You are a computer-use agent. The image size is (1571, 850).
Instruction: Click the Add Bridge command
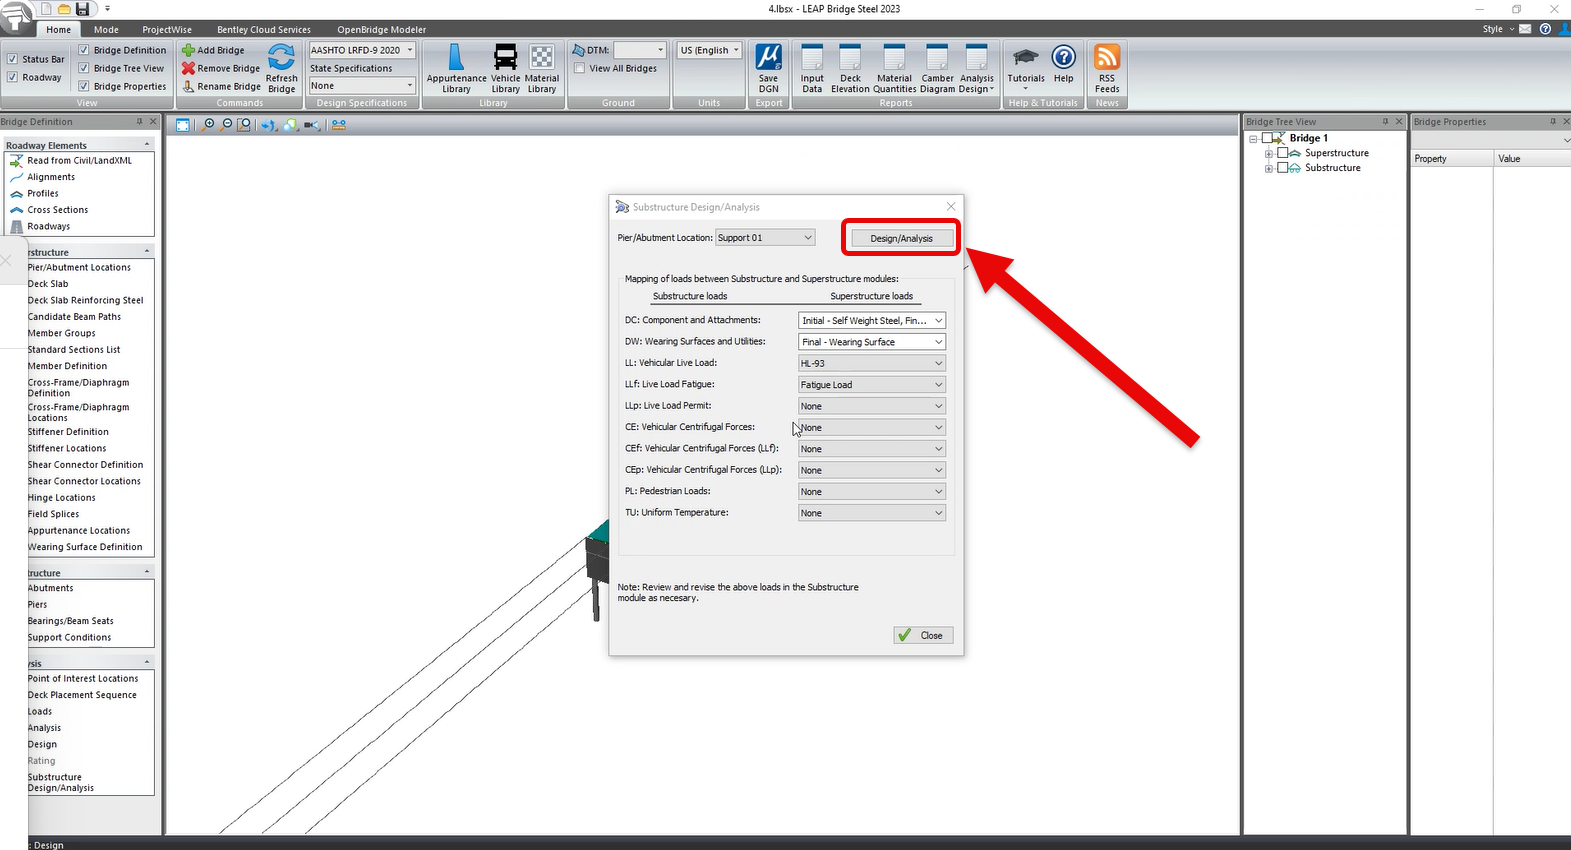point(213,50)
